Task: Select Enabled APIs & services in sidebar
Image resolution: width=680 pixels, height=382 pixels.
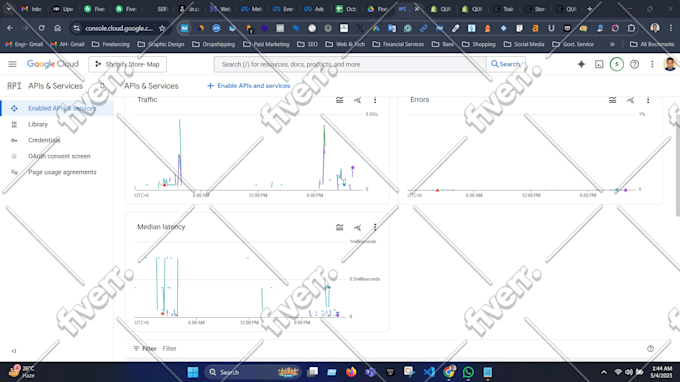Action: [x=57, y=108]
